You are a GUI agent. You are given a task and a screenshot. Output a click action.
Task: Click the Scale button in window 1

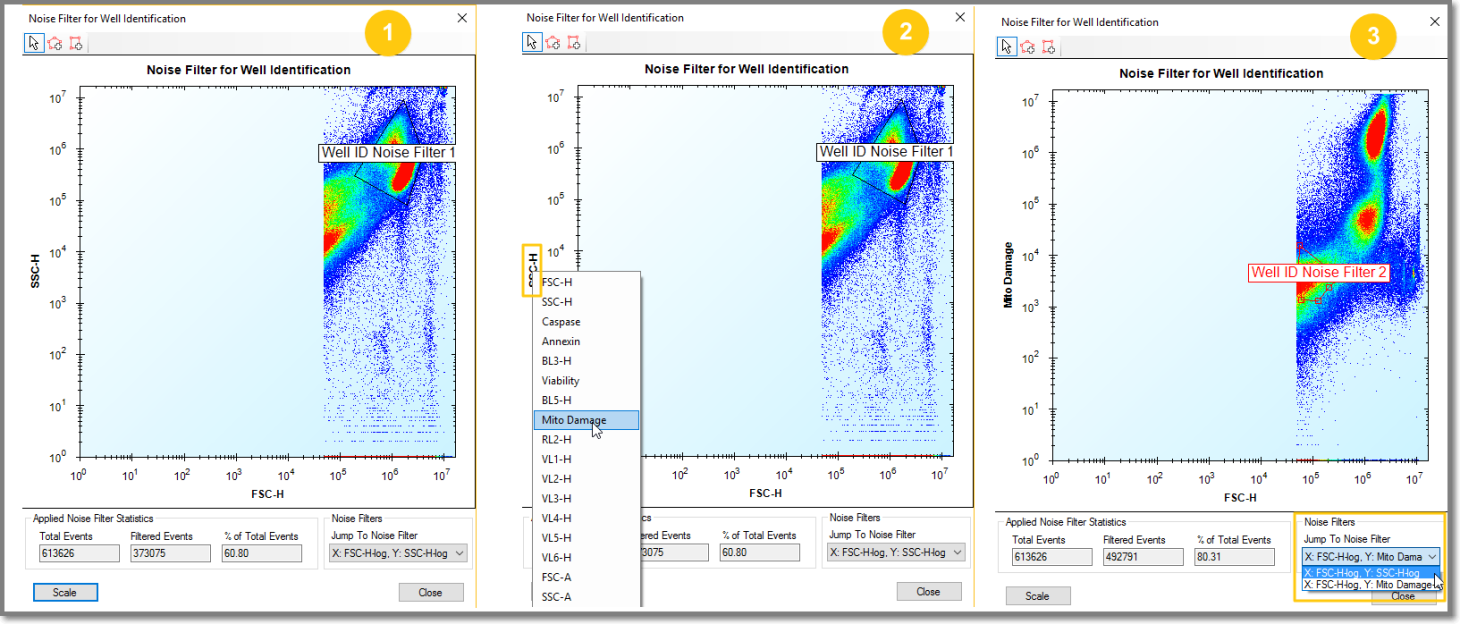click(x=65, y=592)
